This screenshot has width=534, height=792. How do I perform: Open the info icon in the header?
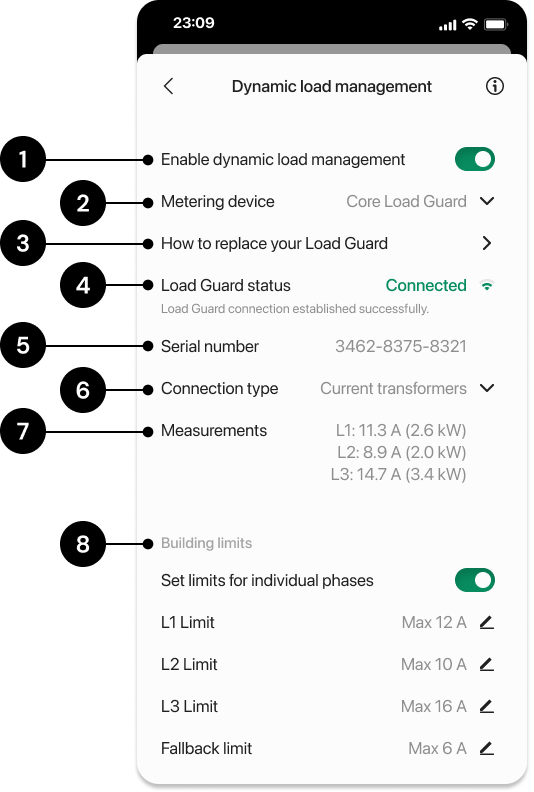click(495, 86)
